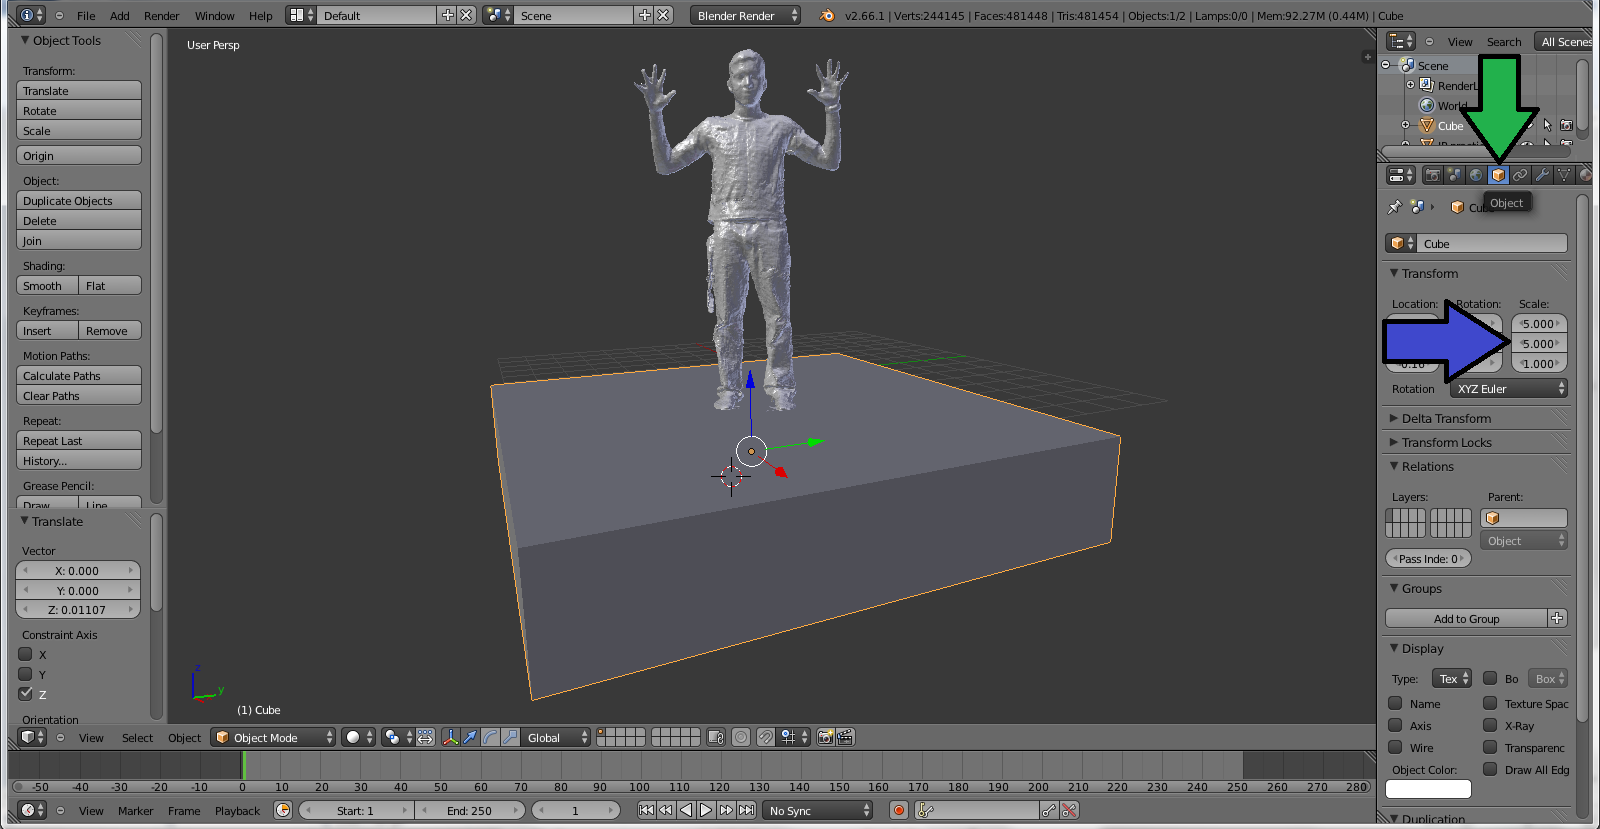The width and height of the screenshot is (1600, 829).
Task: Open the Help menu
Action: [x=261, y=15]
